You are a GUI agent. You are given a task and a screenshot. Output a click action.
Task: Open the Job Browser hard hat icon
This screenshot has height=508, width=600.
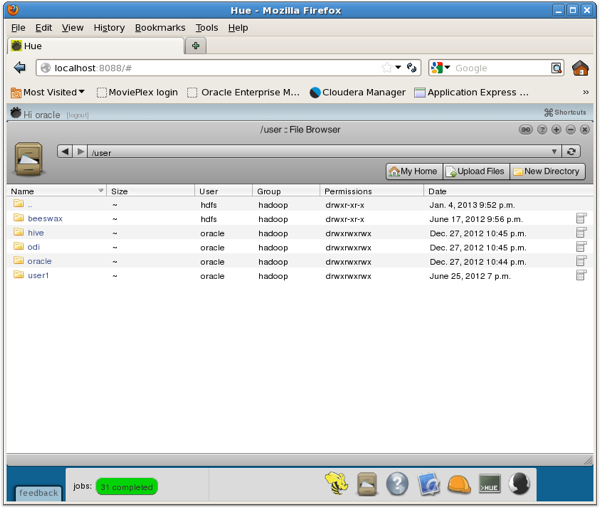459,484
